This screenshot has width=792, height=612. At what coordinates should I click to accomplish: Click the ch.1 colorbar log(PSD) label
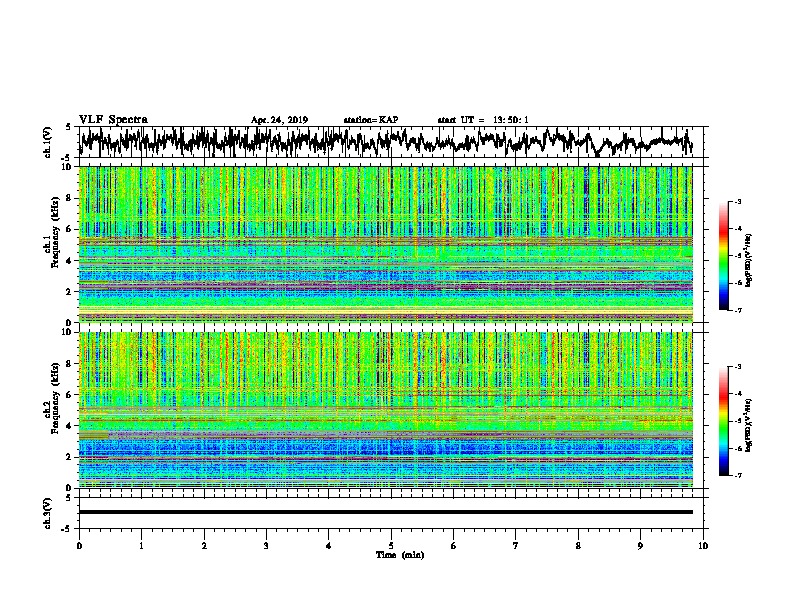[749, 261]
